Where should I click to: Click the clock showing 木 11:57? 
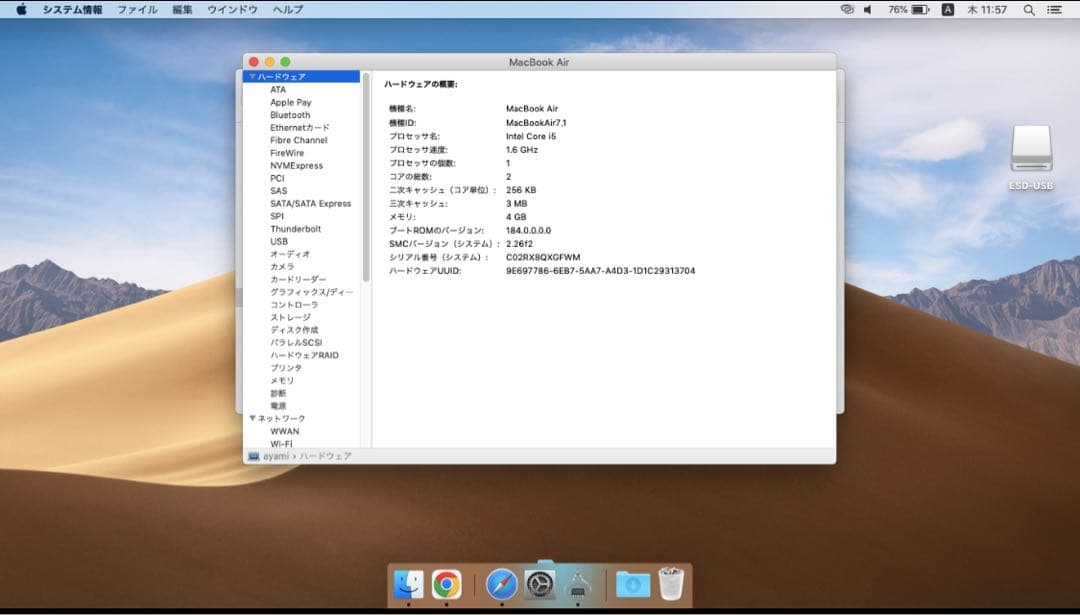(x=986, y=10)
